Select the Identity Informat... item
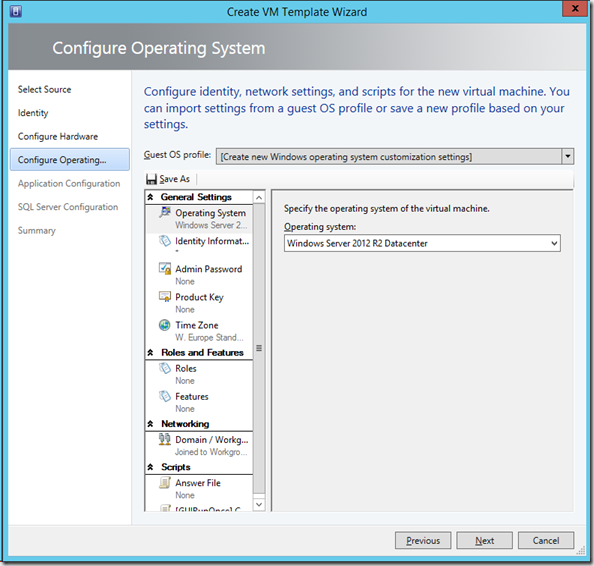 coord(199,247)
